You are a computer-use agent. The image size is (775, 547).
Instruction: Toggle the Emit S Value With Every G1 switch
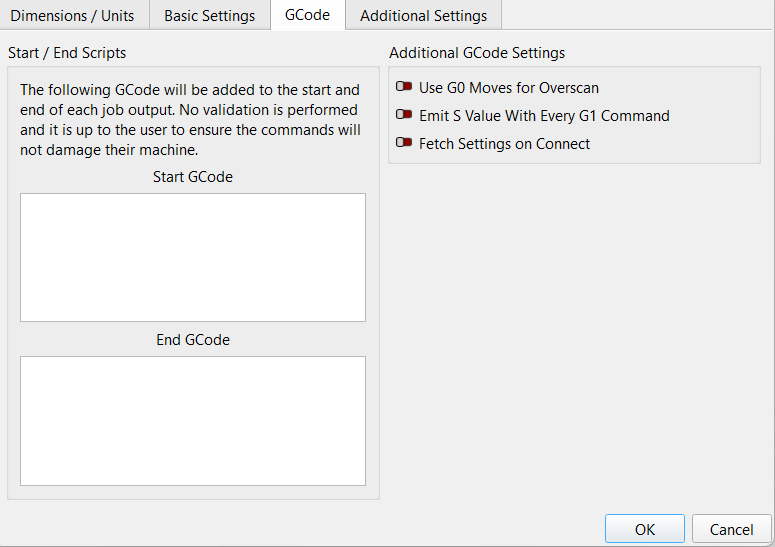tap(404, 116)
